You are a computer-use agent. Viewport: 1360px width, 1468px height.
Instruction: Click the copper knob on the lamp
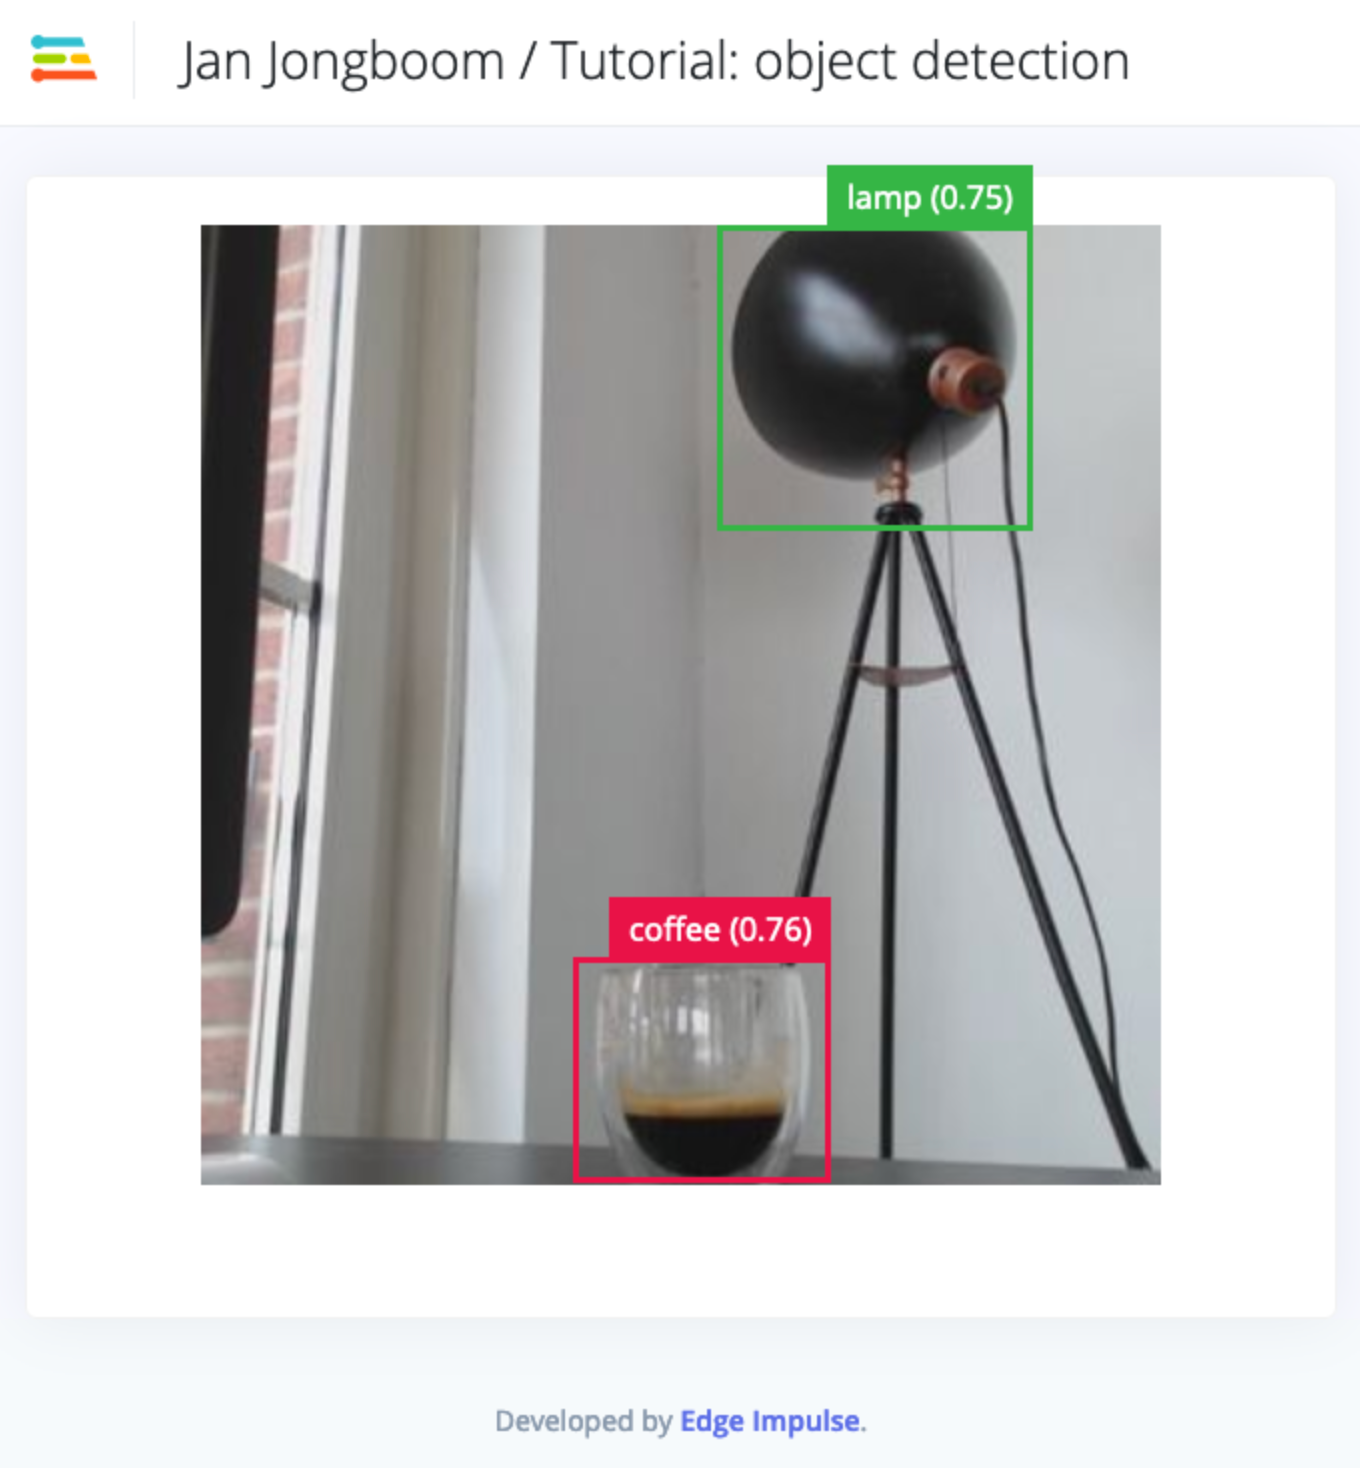pyautogui.click(x=965, y=380)
